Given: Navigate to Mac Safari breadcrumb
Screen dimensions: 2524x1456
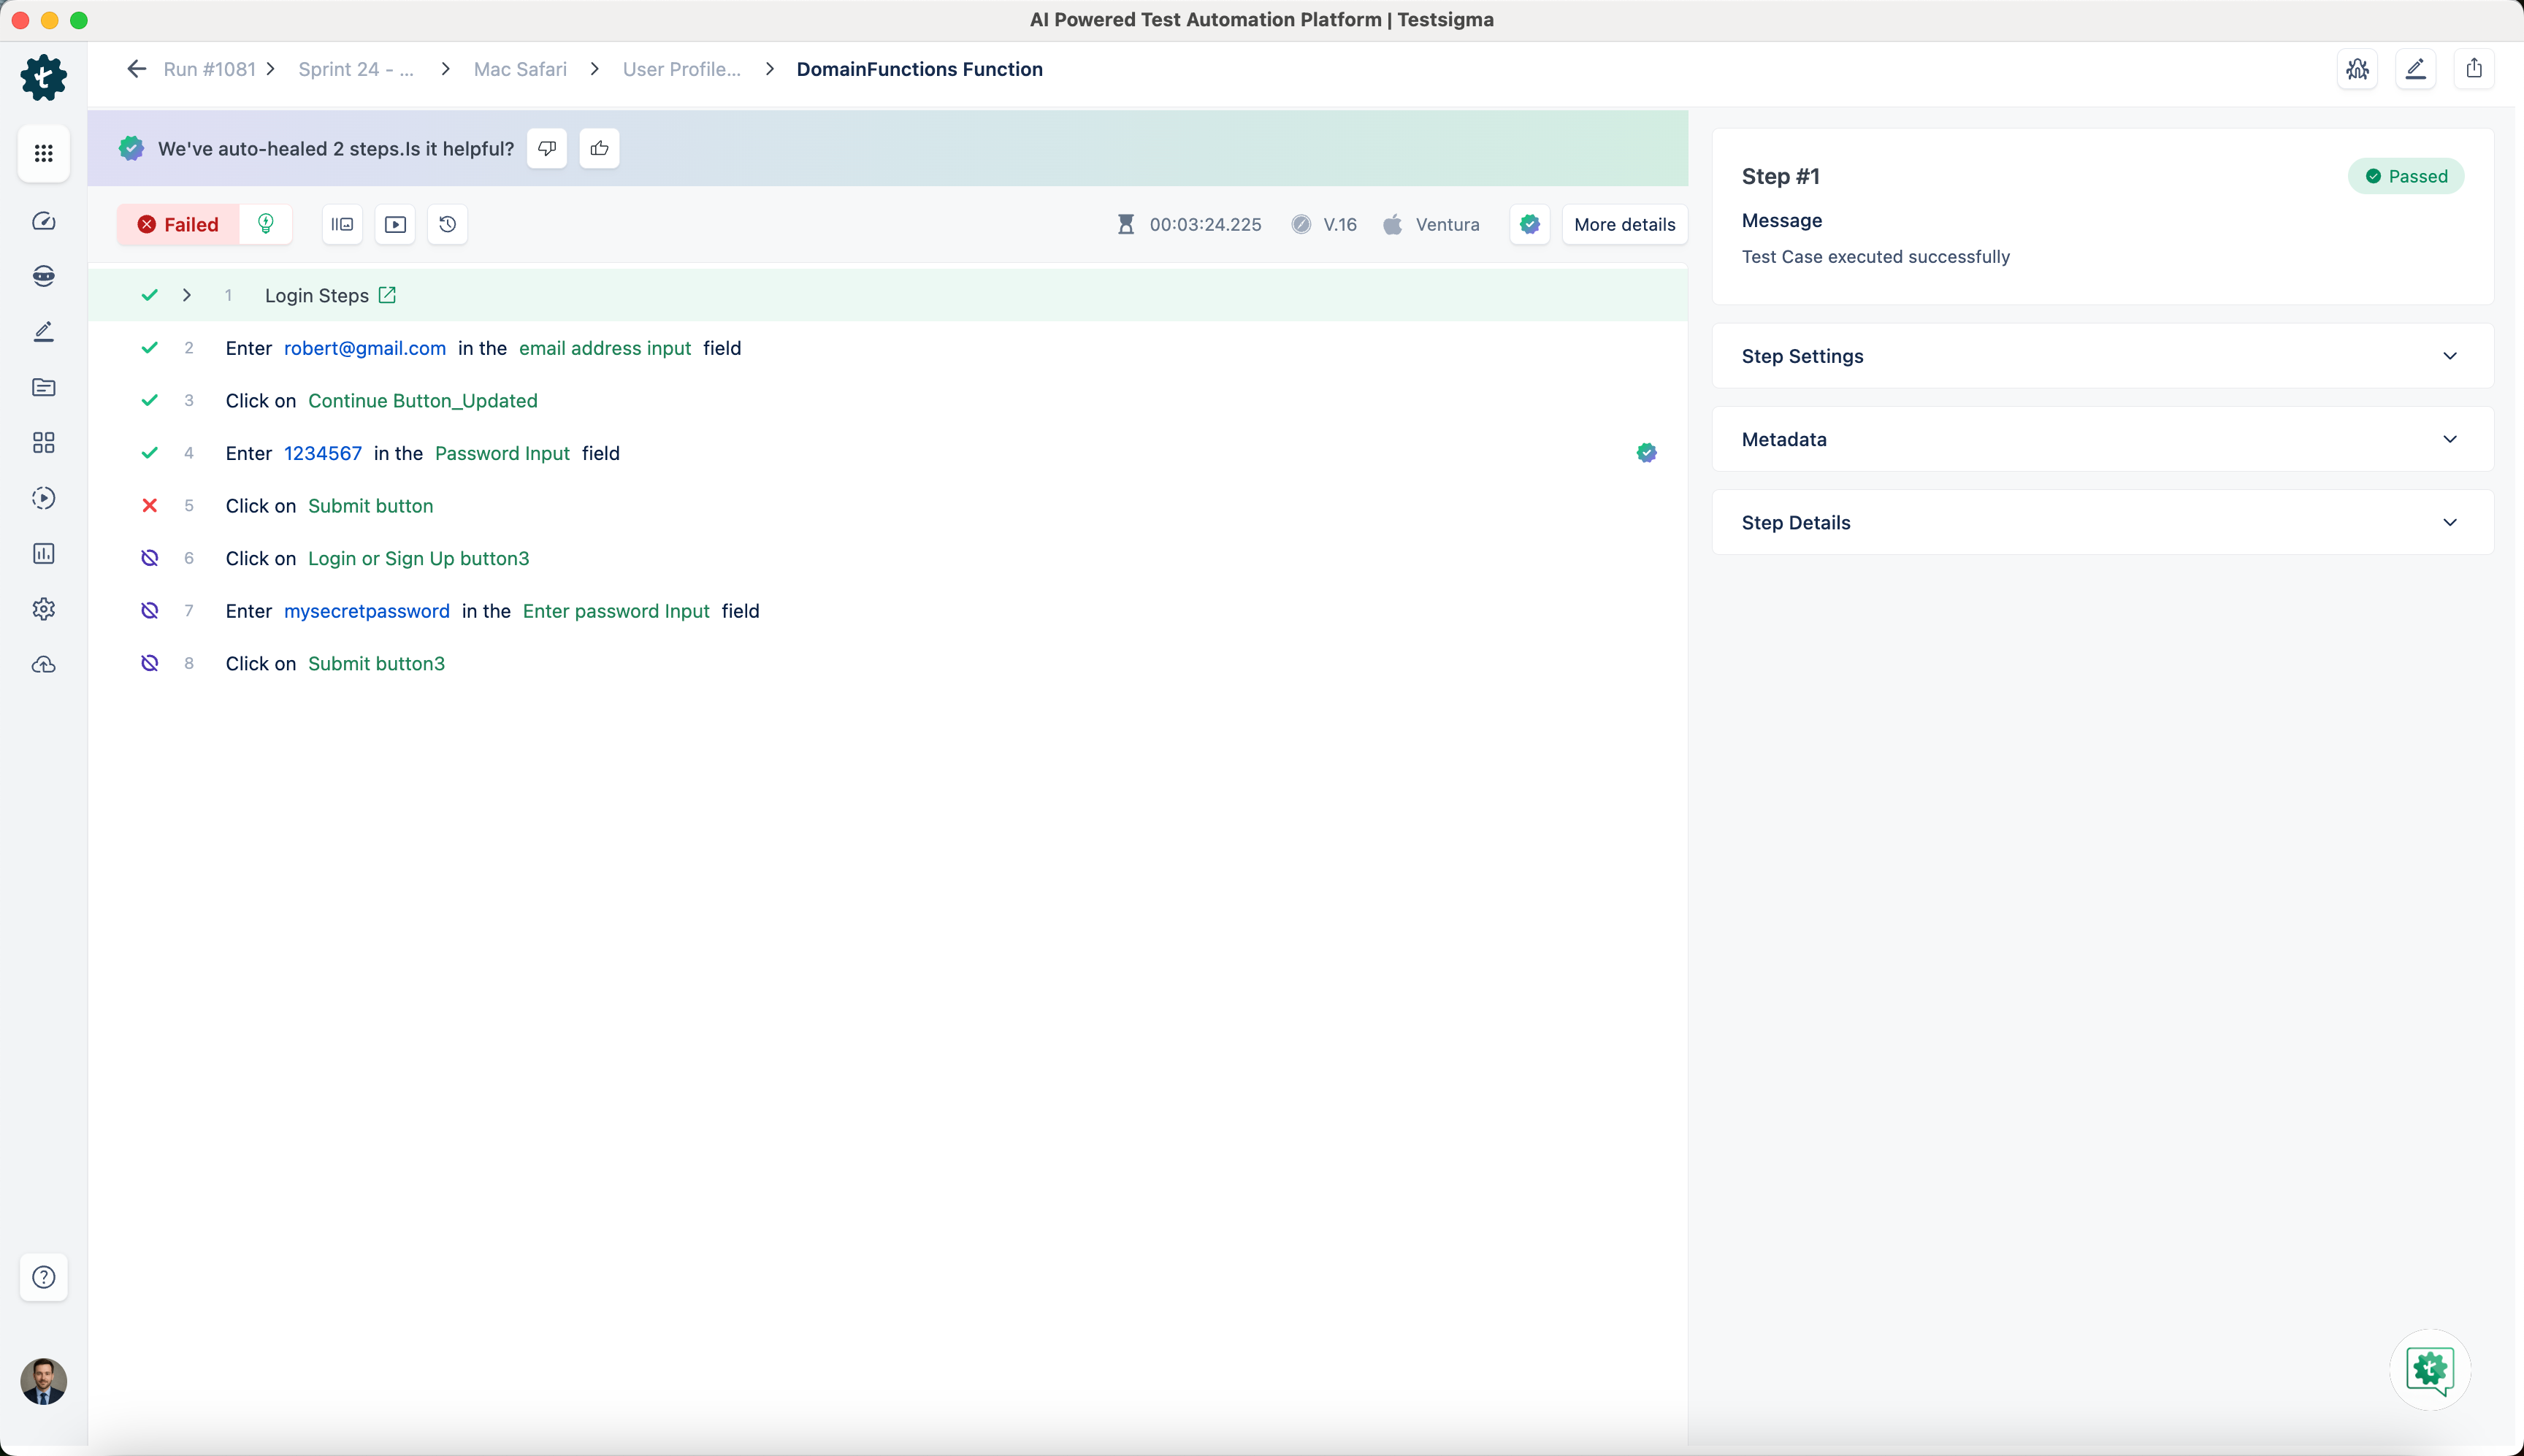Looking at the screenshot, I should point(520,69).
